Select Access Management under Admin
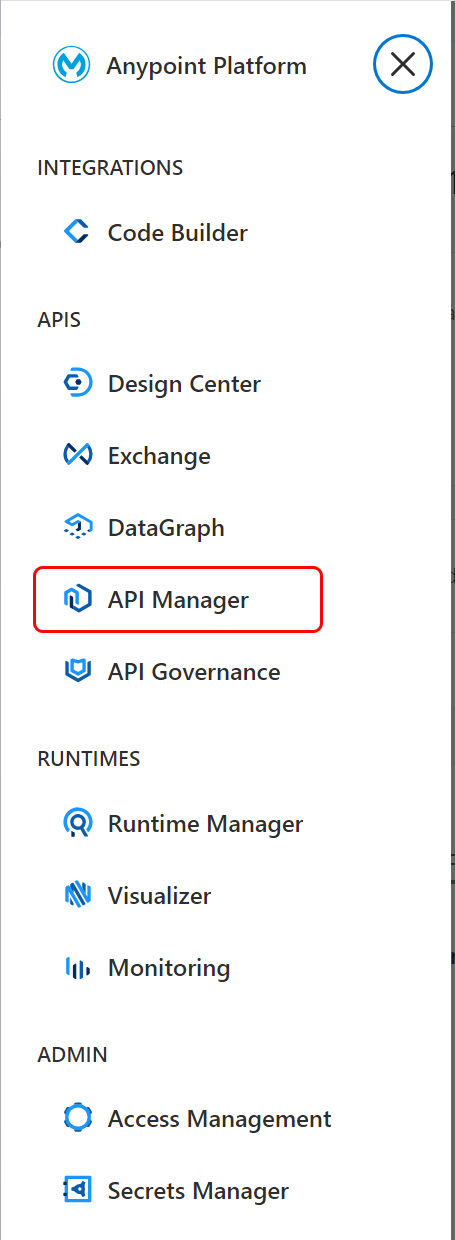Image resolution: width=455 pixels, height=1240 pixels. 220,1119
